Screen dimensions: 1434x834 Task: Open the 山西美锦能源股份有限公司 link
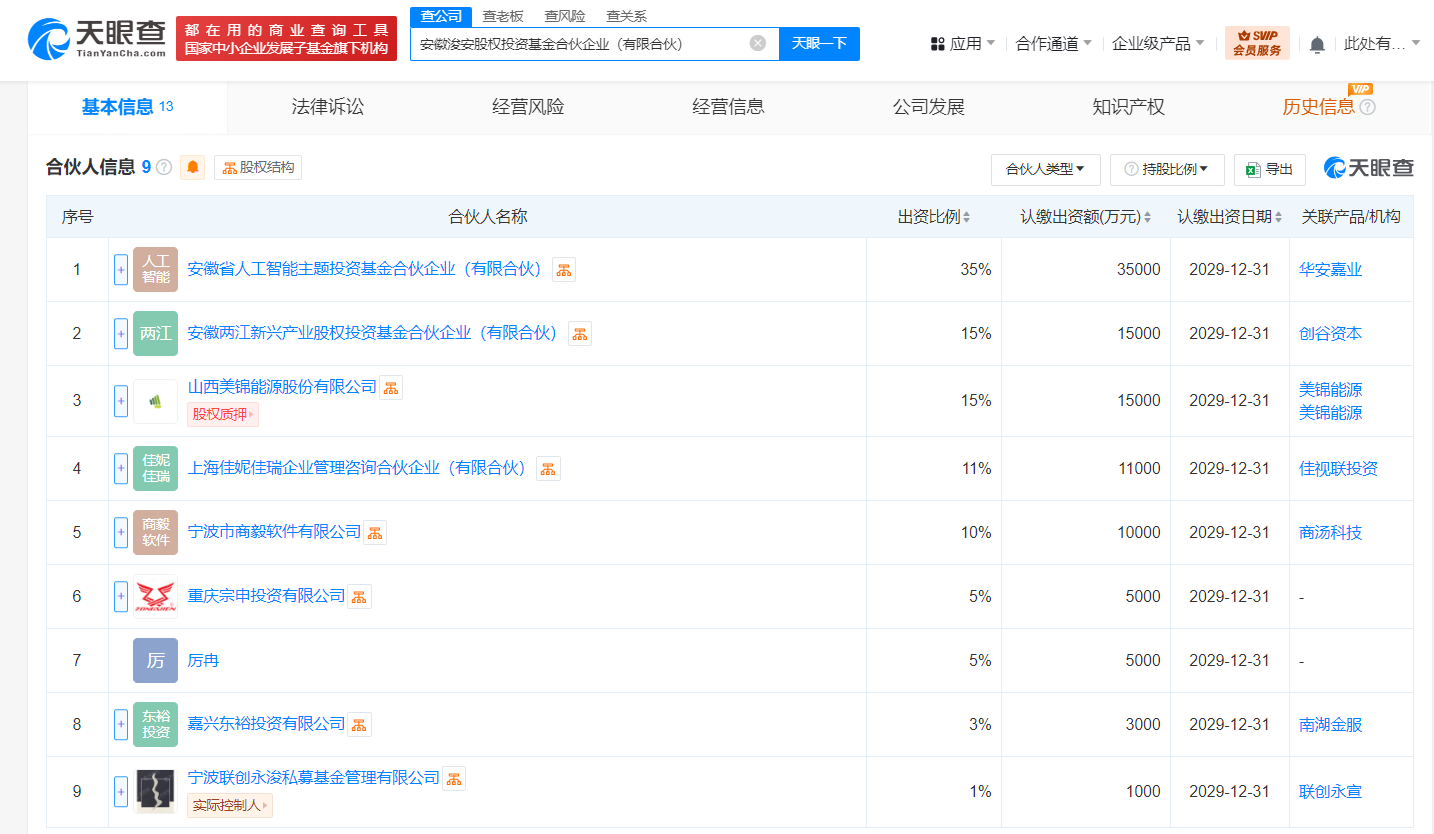(x=282, y=387)
